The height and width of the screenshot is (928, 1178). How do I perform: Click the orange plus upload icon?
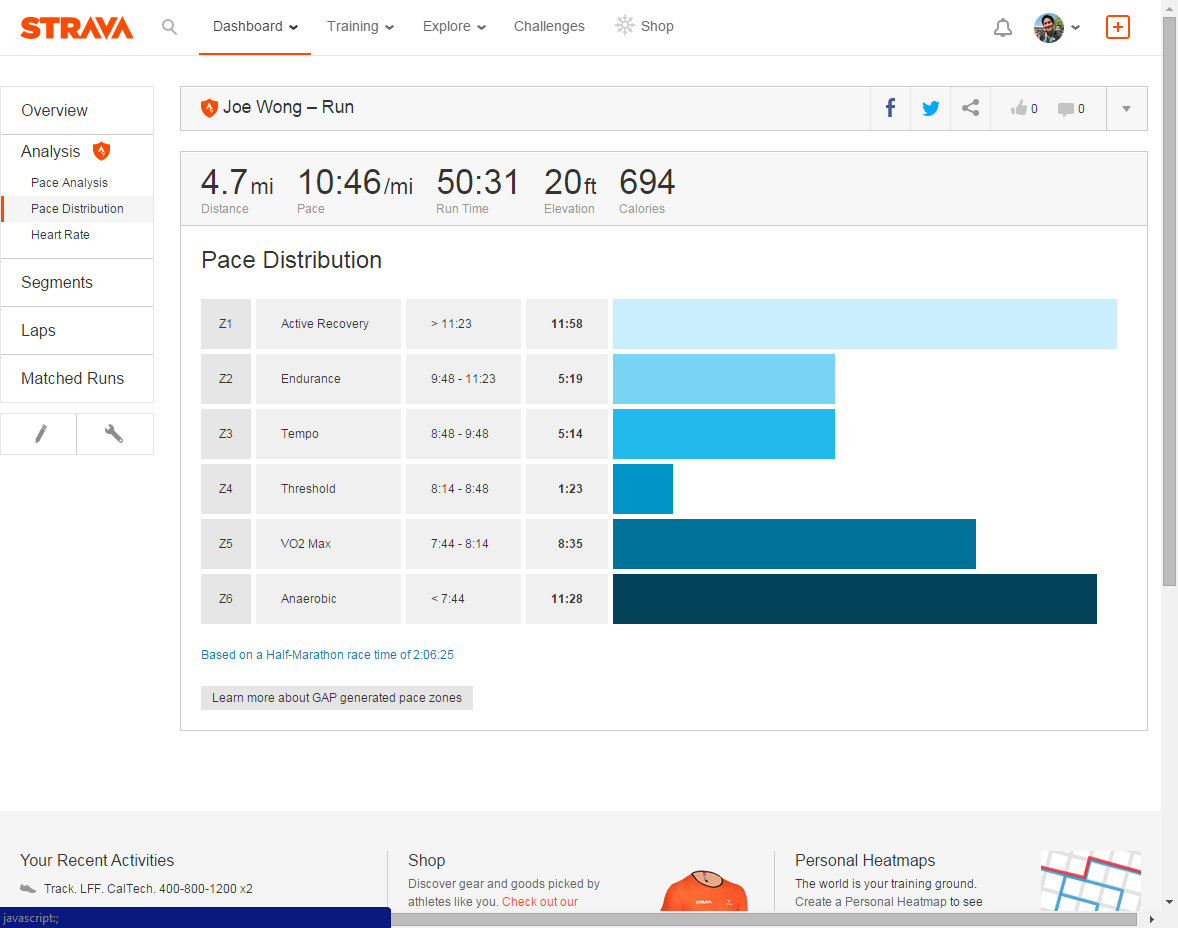(x=1117, y=27)
